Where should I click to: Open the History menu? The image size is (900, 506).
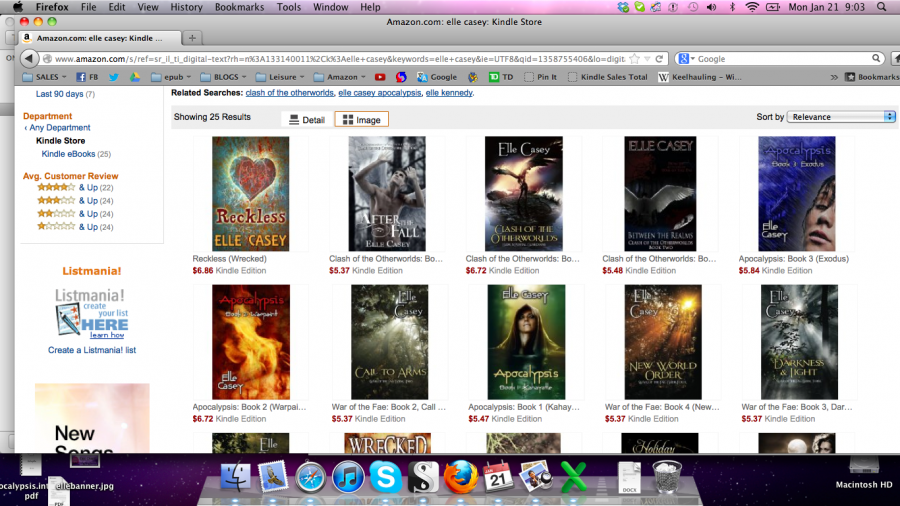[x=186, y=7]
